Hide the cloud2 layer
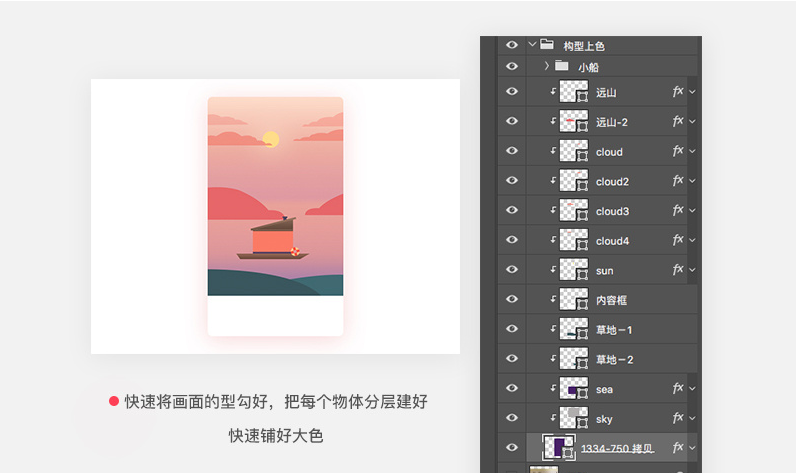The width and height of the screenshot is (798, 473). [511, 180]
